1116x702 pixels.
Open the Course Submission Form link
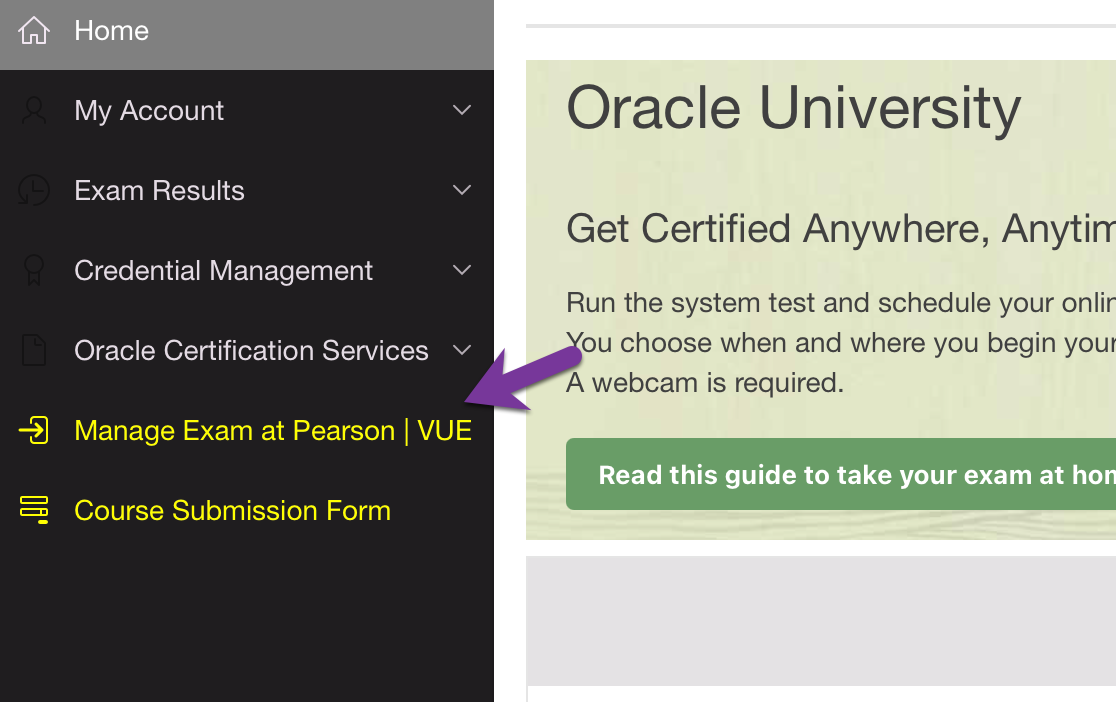232,510
